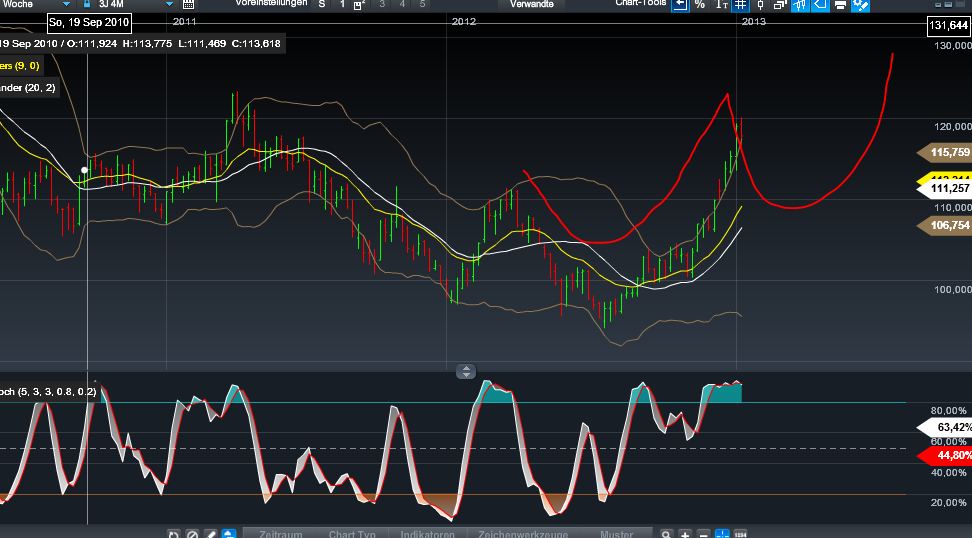Select preset S under Voreinstellungen
This screenshot has width=972, height=538.
point(321,5)
